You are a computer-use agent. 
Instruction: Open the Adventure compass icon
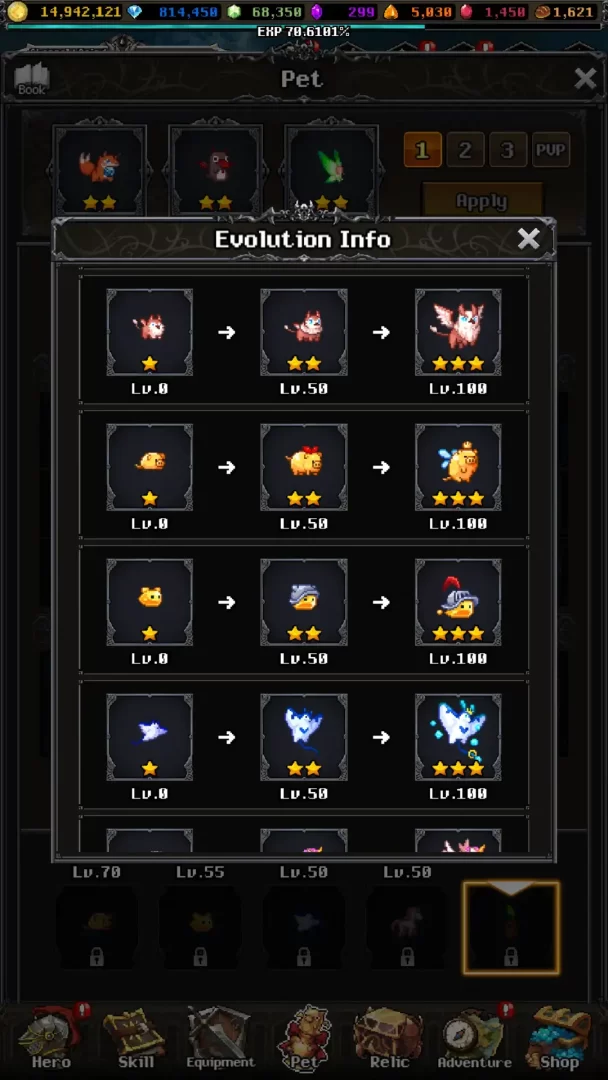(475, 1037)
